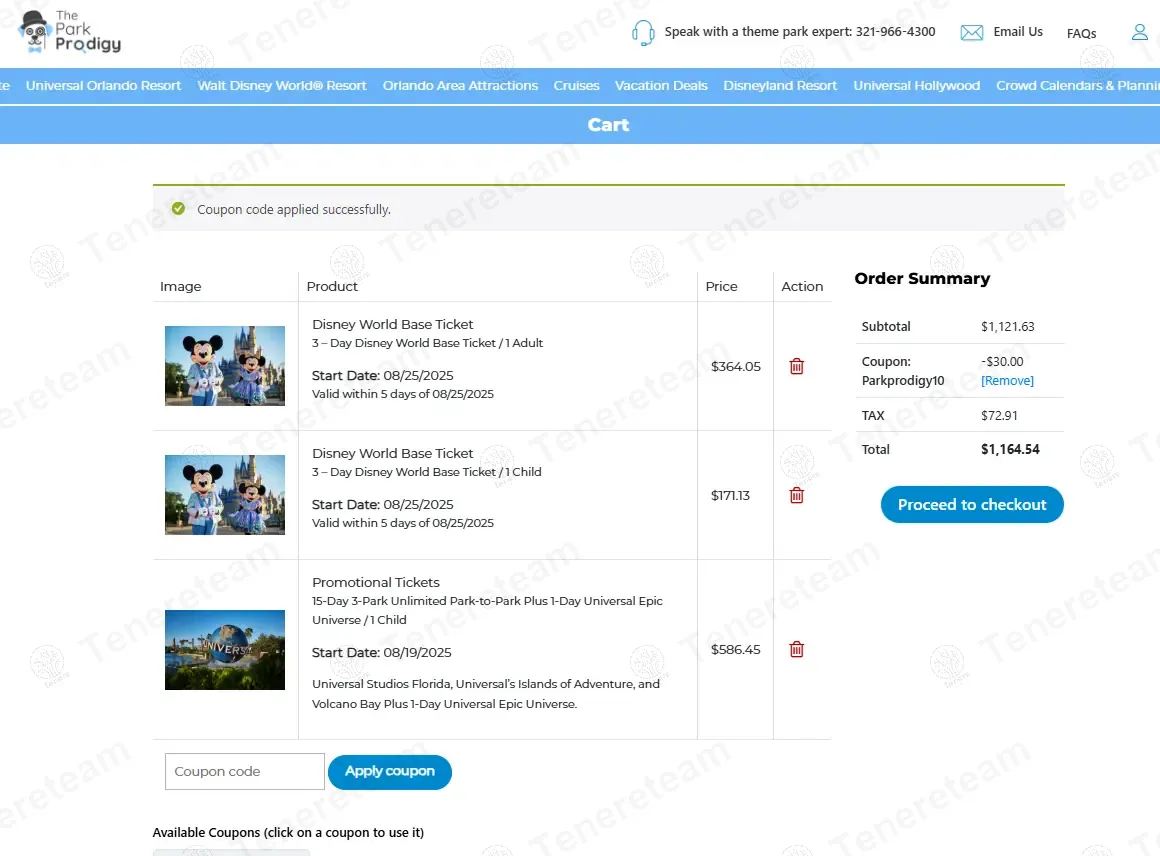The height and width of the screenshot is (856, 1160).
Task: Click the green coupon success checkmark
Action: 178,209
